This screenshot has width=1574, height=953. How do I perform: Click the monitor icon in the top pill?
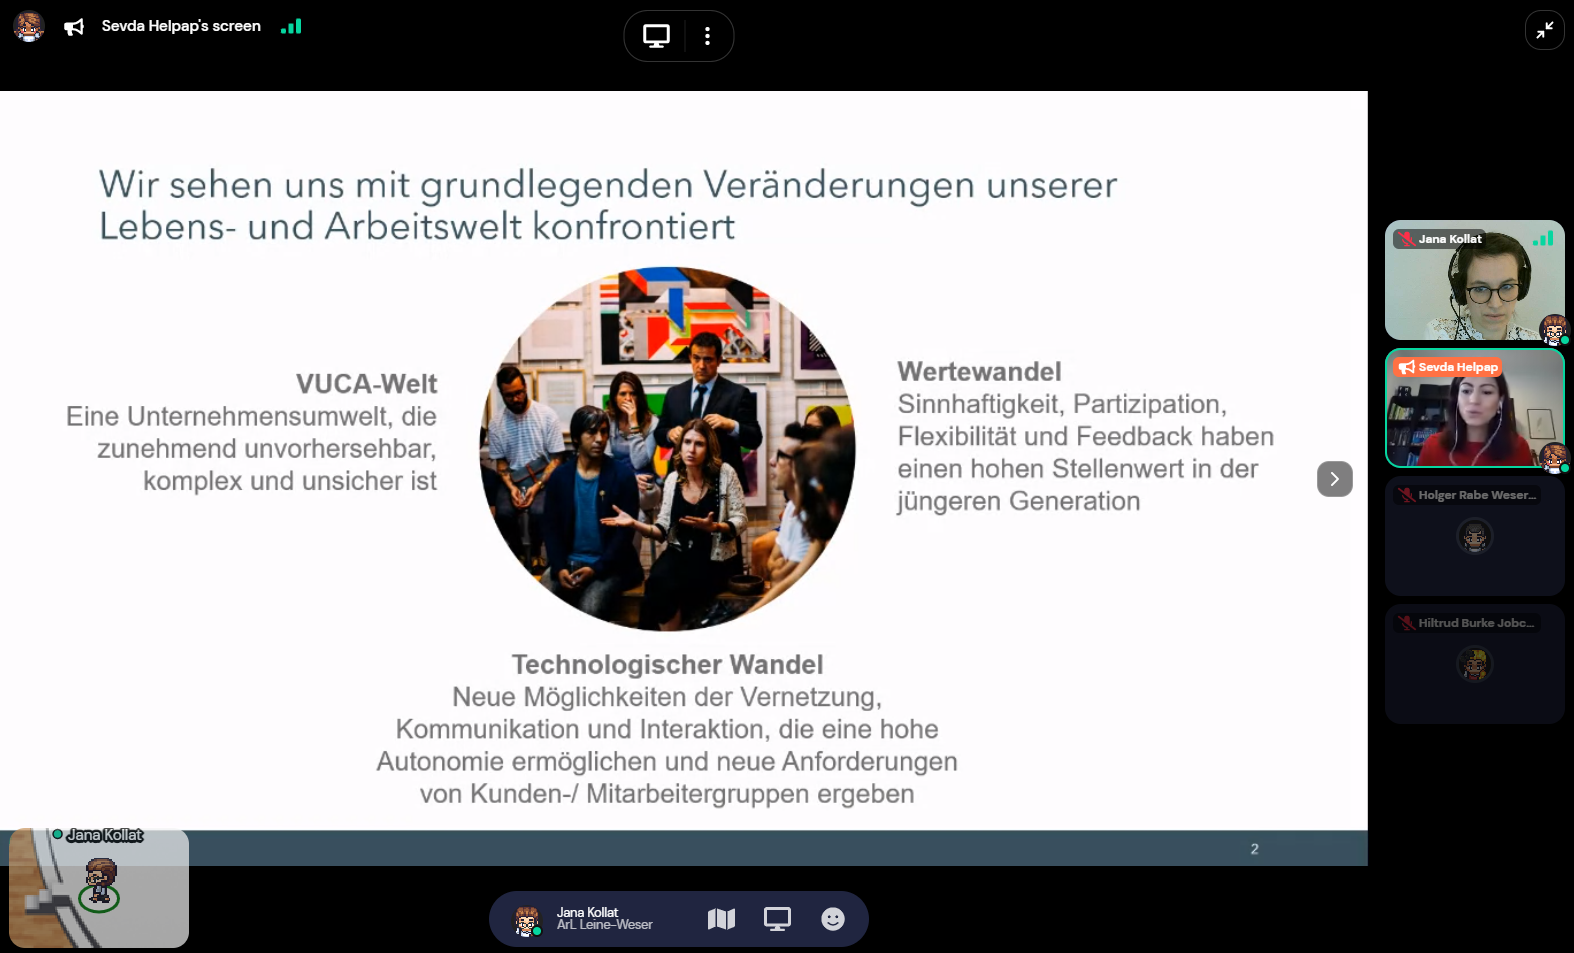[x=656, y=36]
